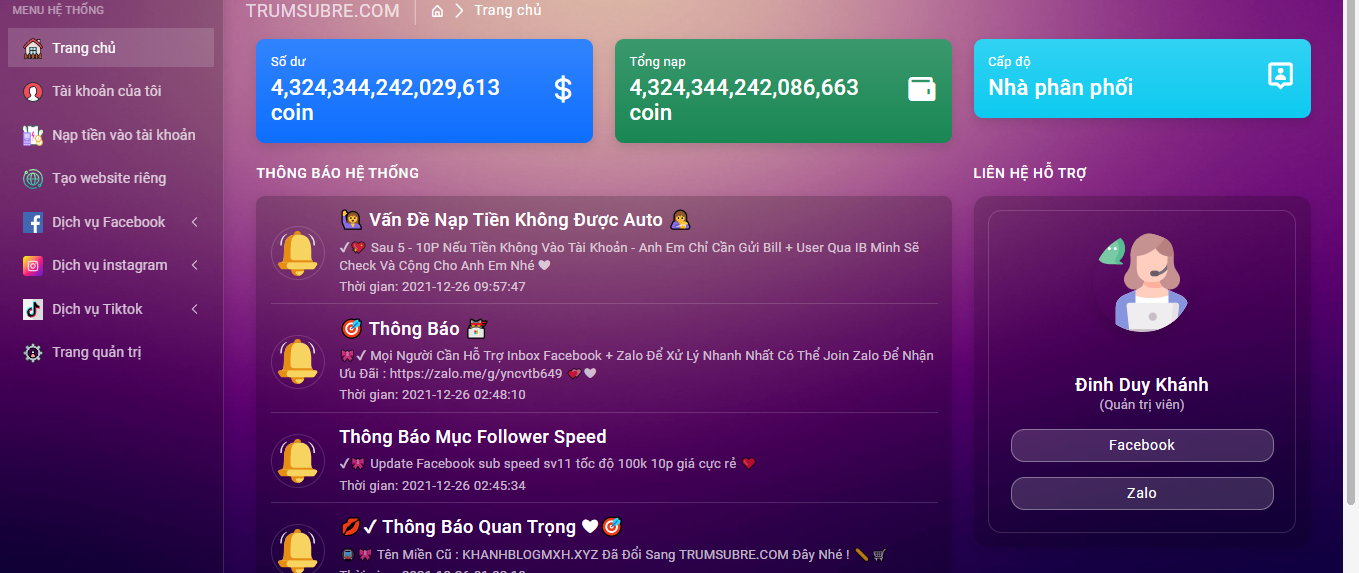Open Trang quản trị menu item
1359x573 pixels.
pos(111,352)
